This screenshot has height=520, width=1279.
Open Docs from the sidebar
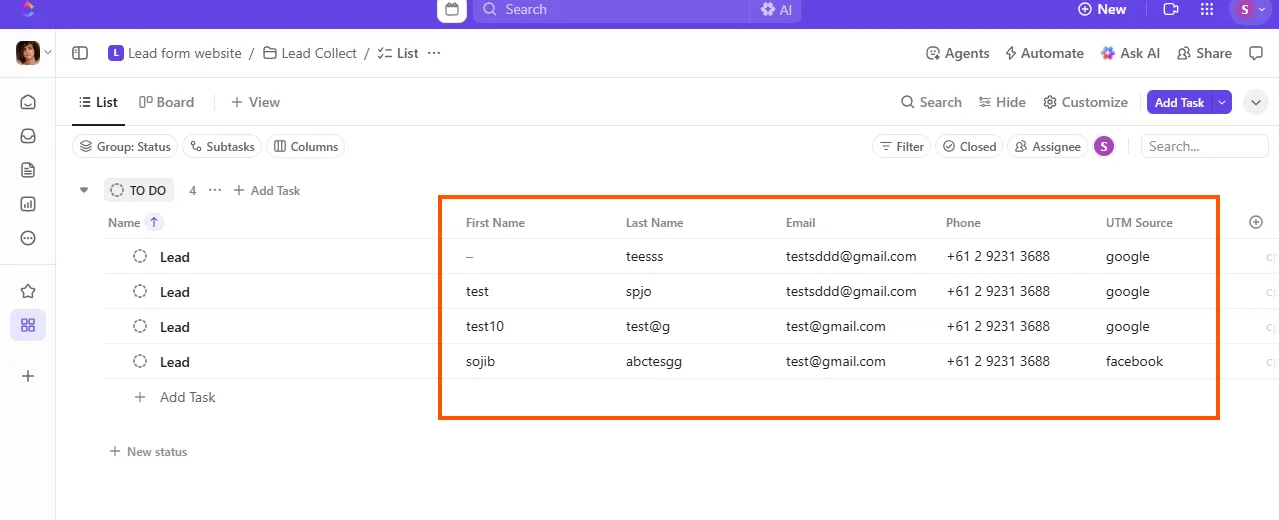(x=28, y=170)
